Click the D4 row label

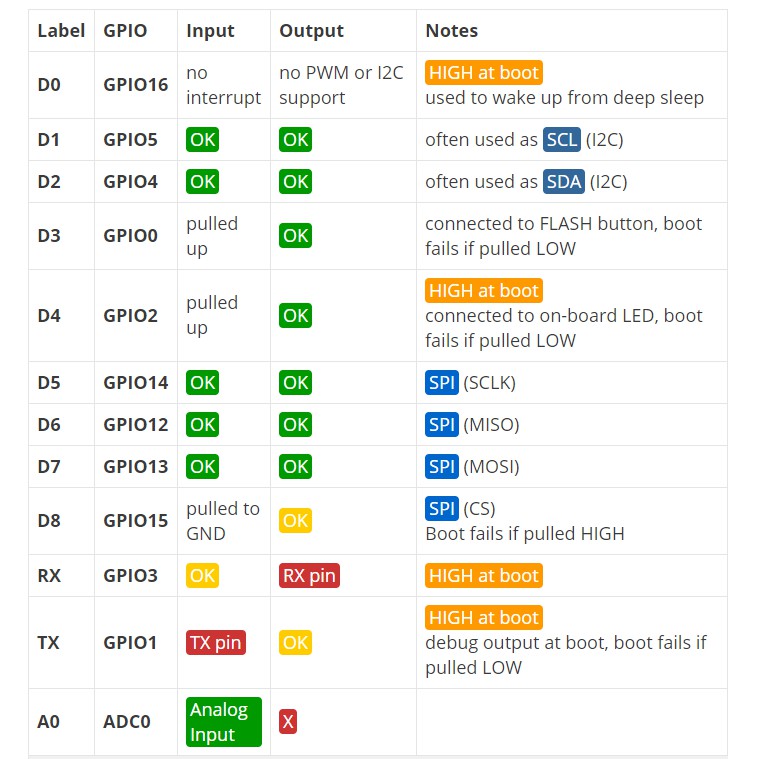(x=49, y=316)
